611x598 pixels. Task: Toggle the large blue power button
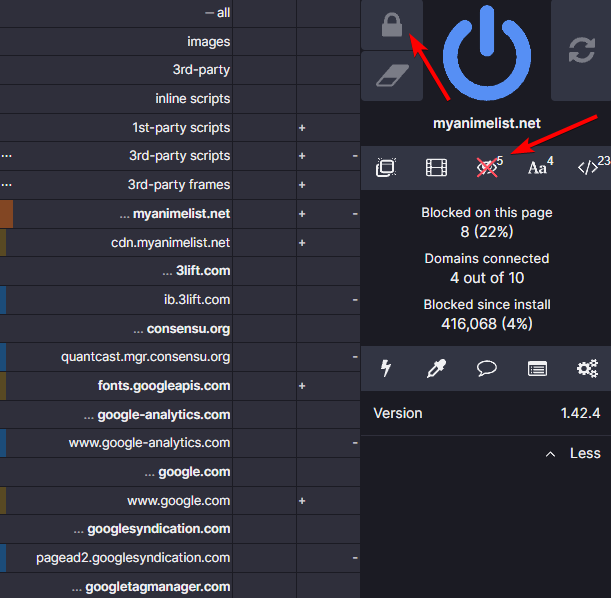pos(487,50)
